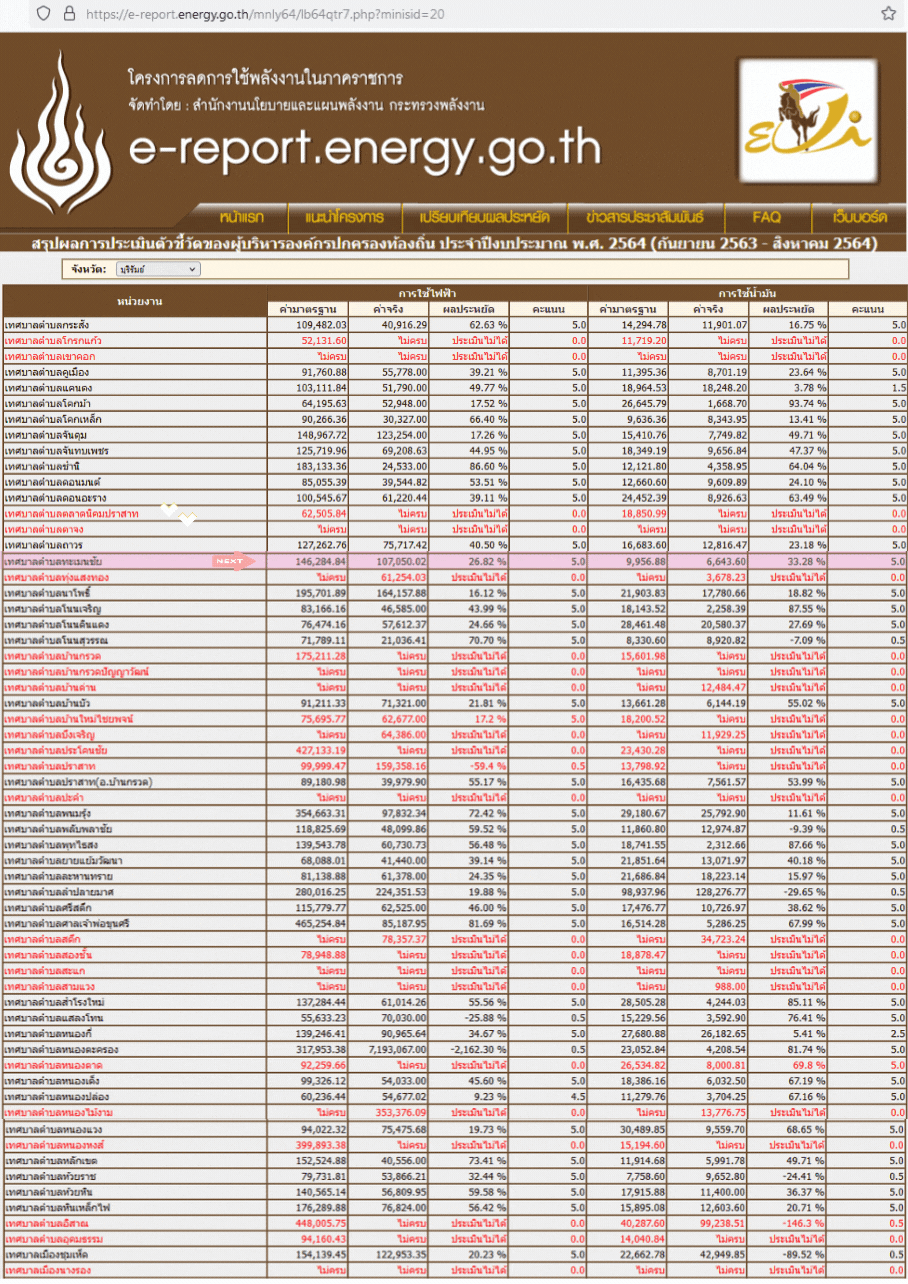908x1284 pixels.
Task: Click the การใช้ไฟฟ้า column group header
Action: (427, 294)
